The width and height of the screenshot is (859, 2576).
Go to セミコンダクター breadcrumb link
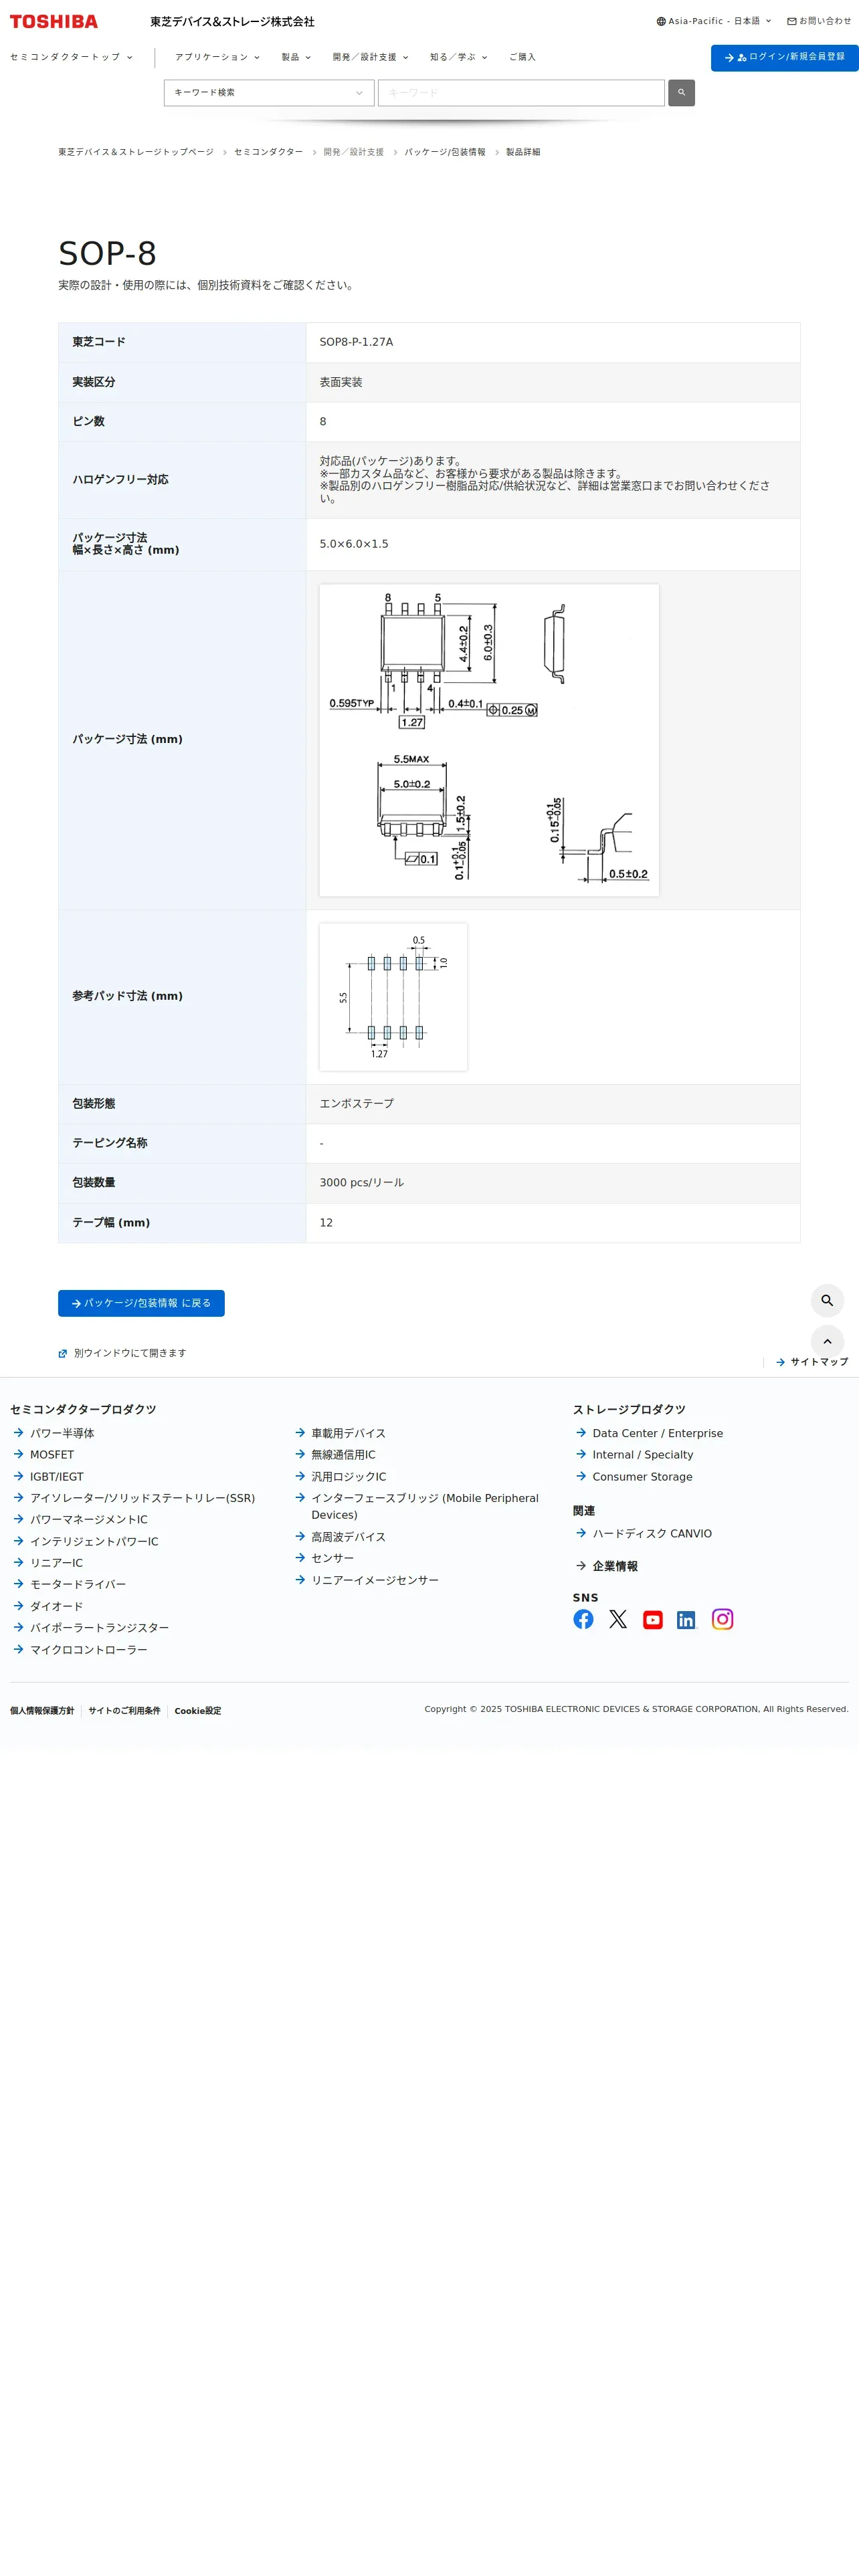click(268, 152)
